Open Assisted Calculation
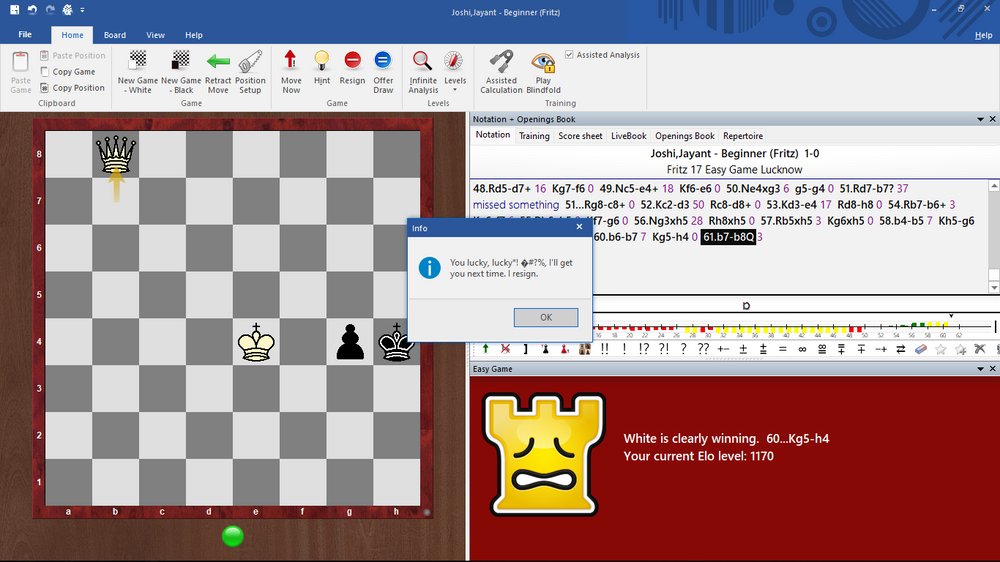Image resolution: width=1000 pixels, height=562 pixels. [x=501, y=72]
